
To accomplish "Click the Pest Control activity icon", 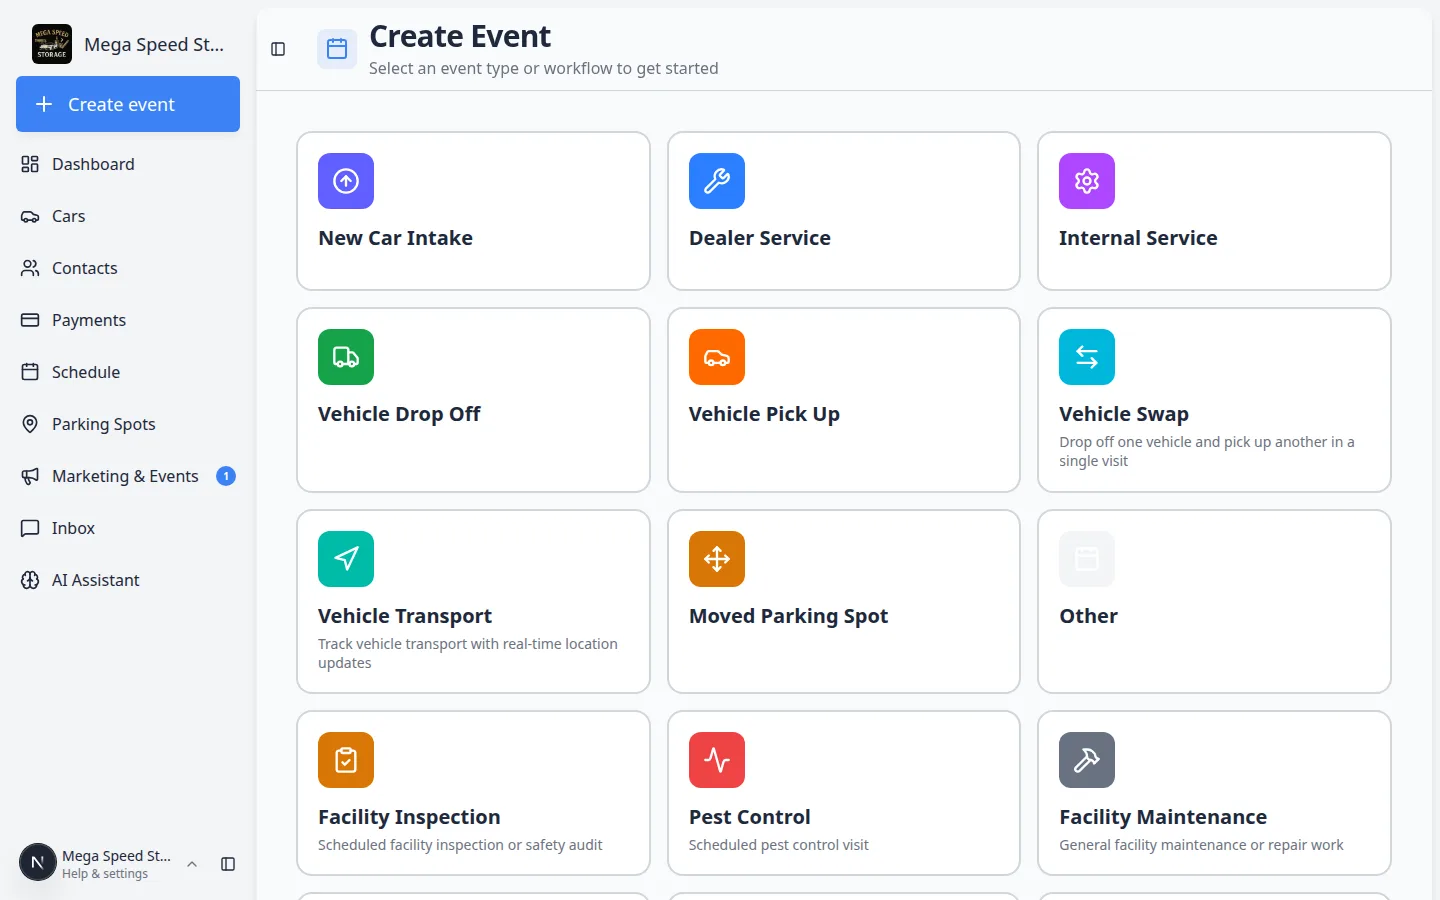I will click(717, 760).
